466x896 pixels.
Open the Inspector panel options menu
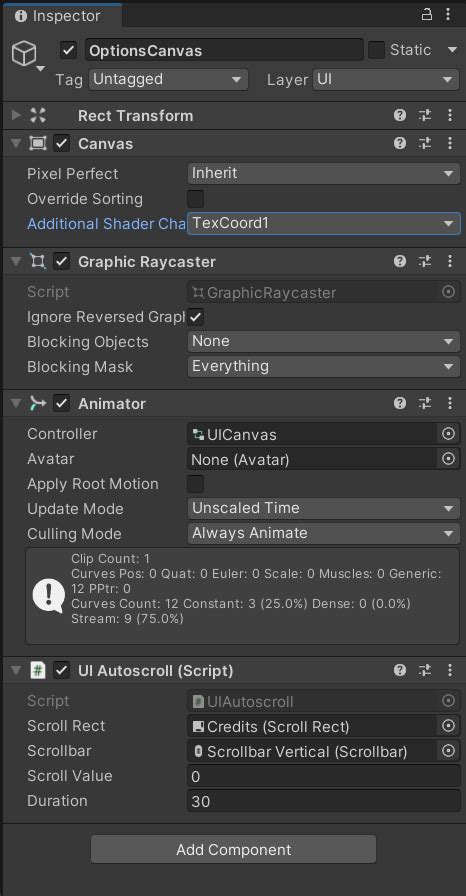tap(448, 15)
